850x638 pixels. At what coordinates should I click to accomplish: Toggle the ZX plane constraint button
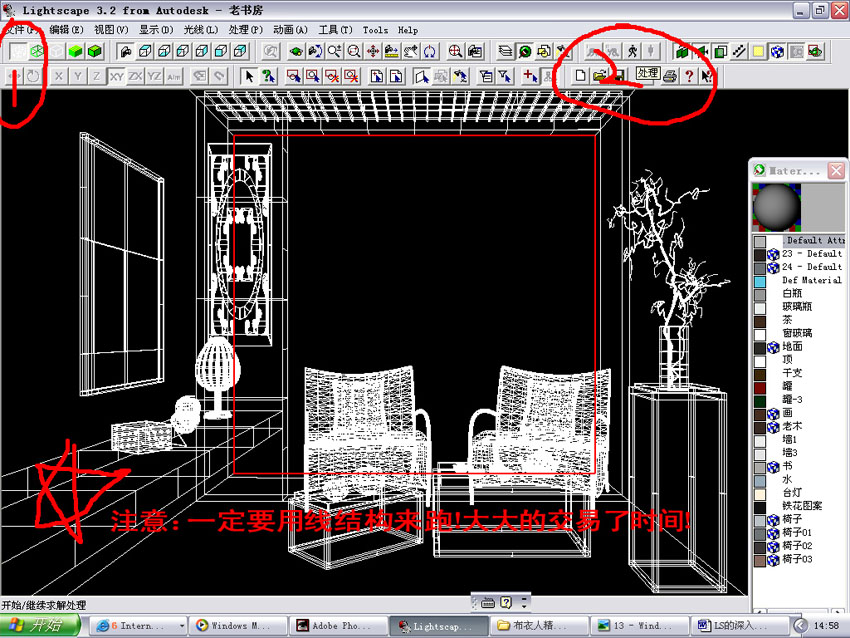click(x=136, y=76)
